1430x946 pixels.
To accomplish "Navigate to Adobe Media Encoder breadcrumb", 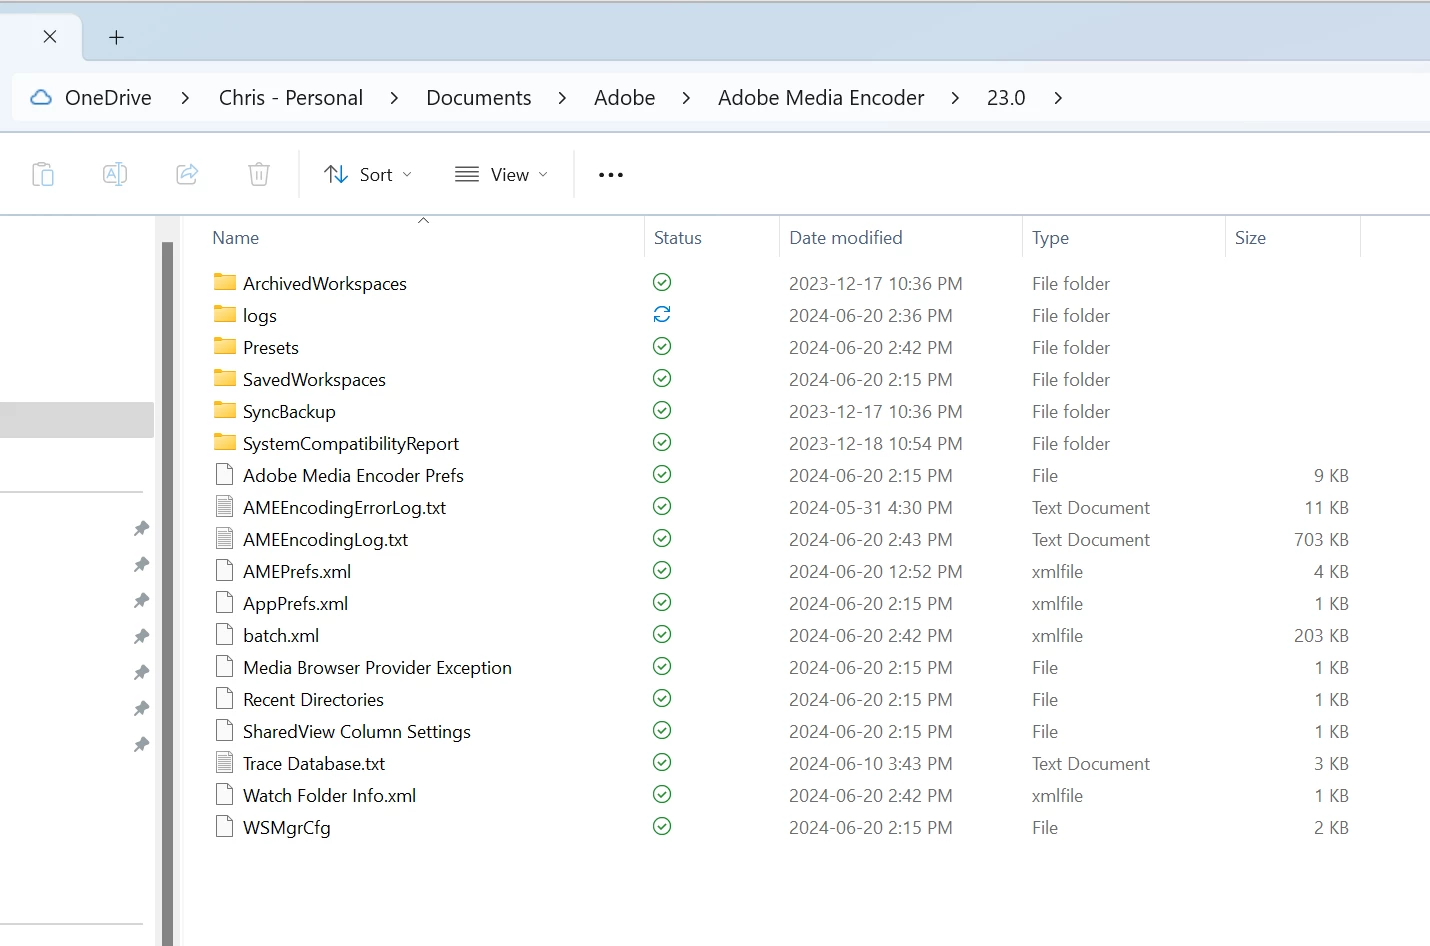I will 821,97.
